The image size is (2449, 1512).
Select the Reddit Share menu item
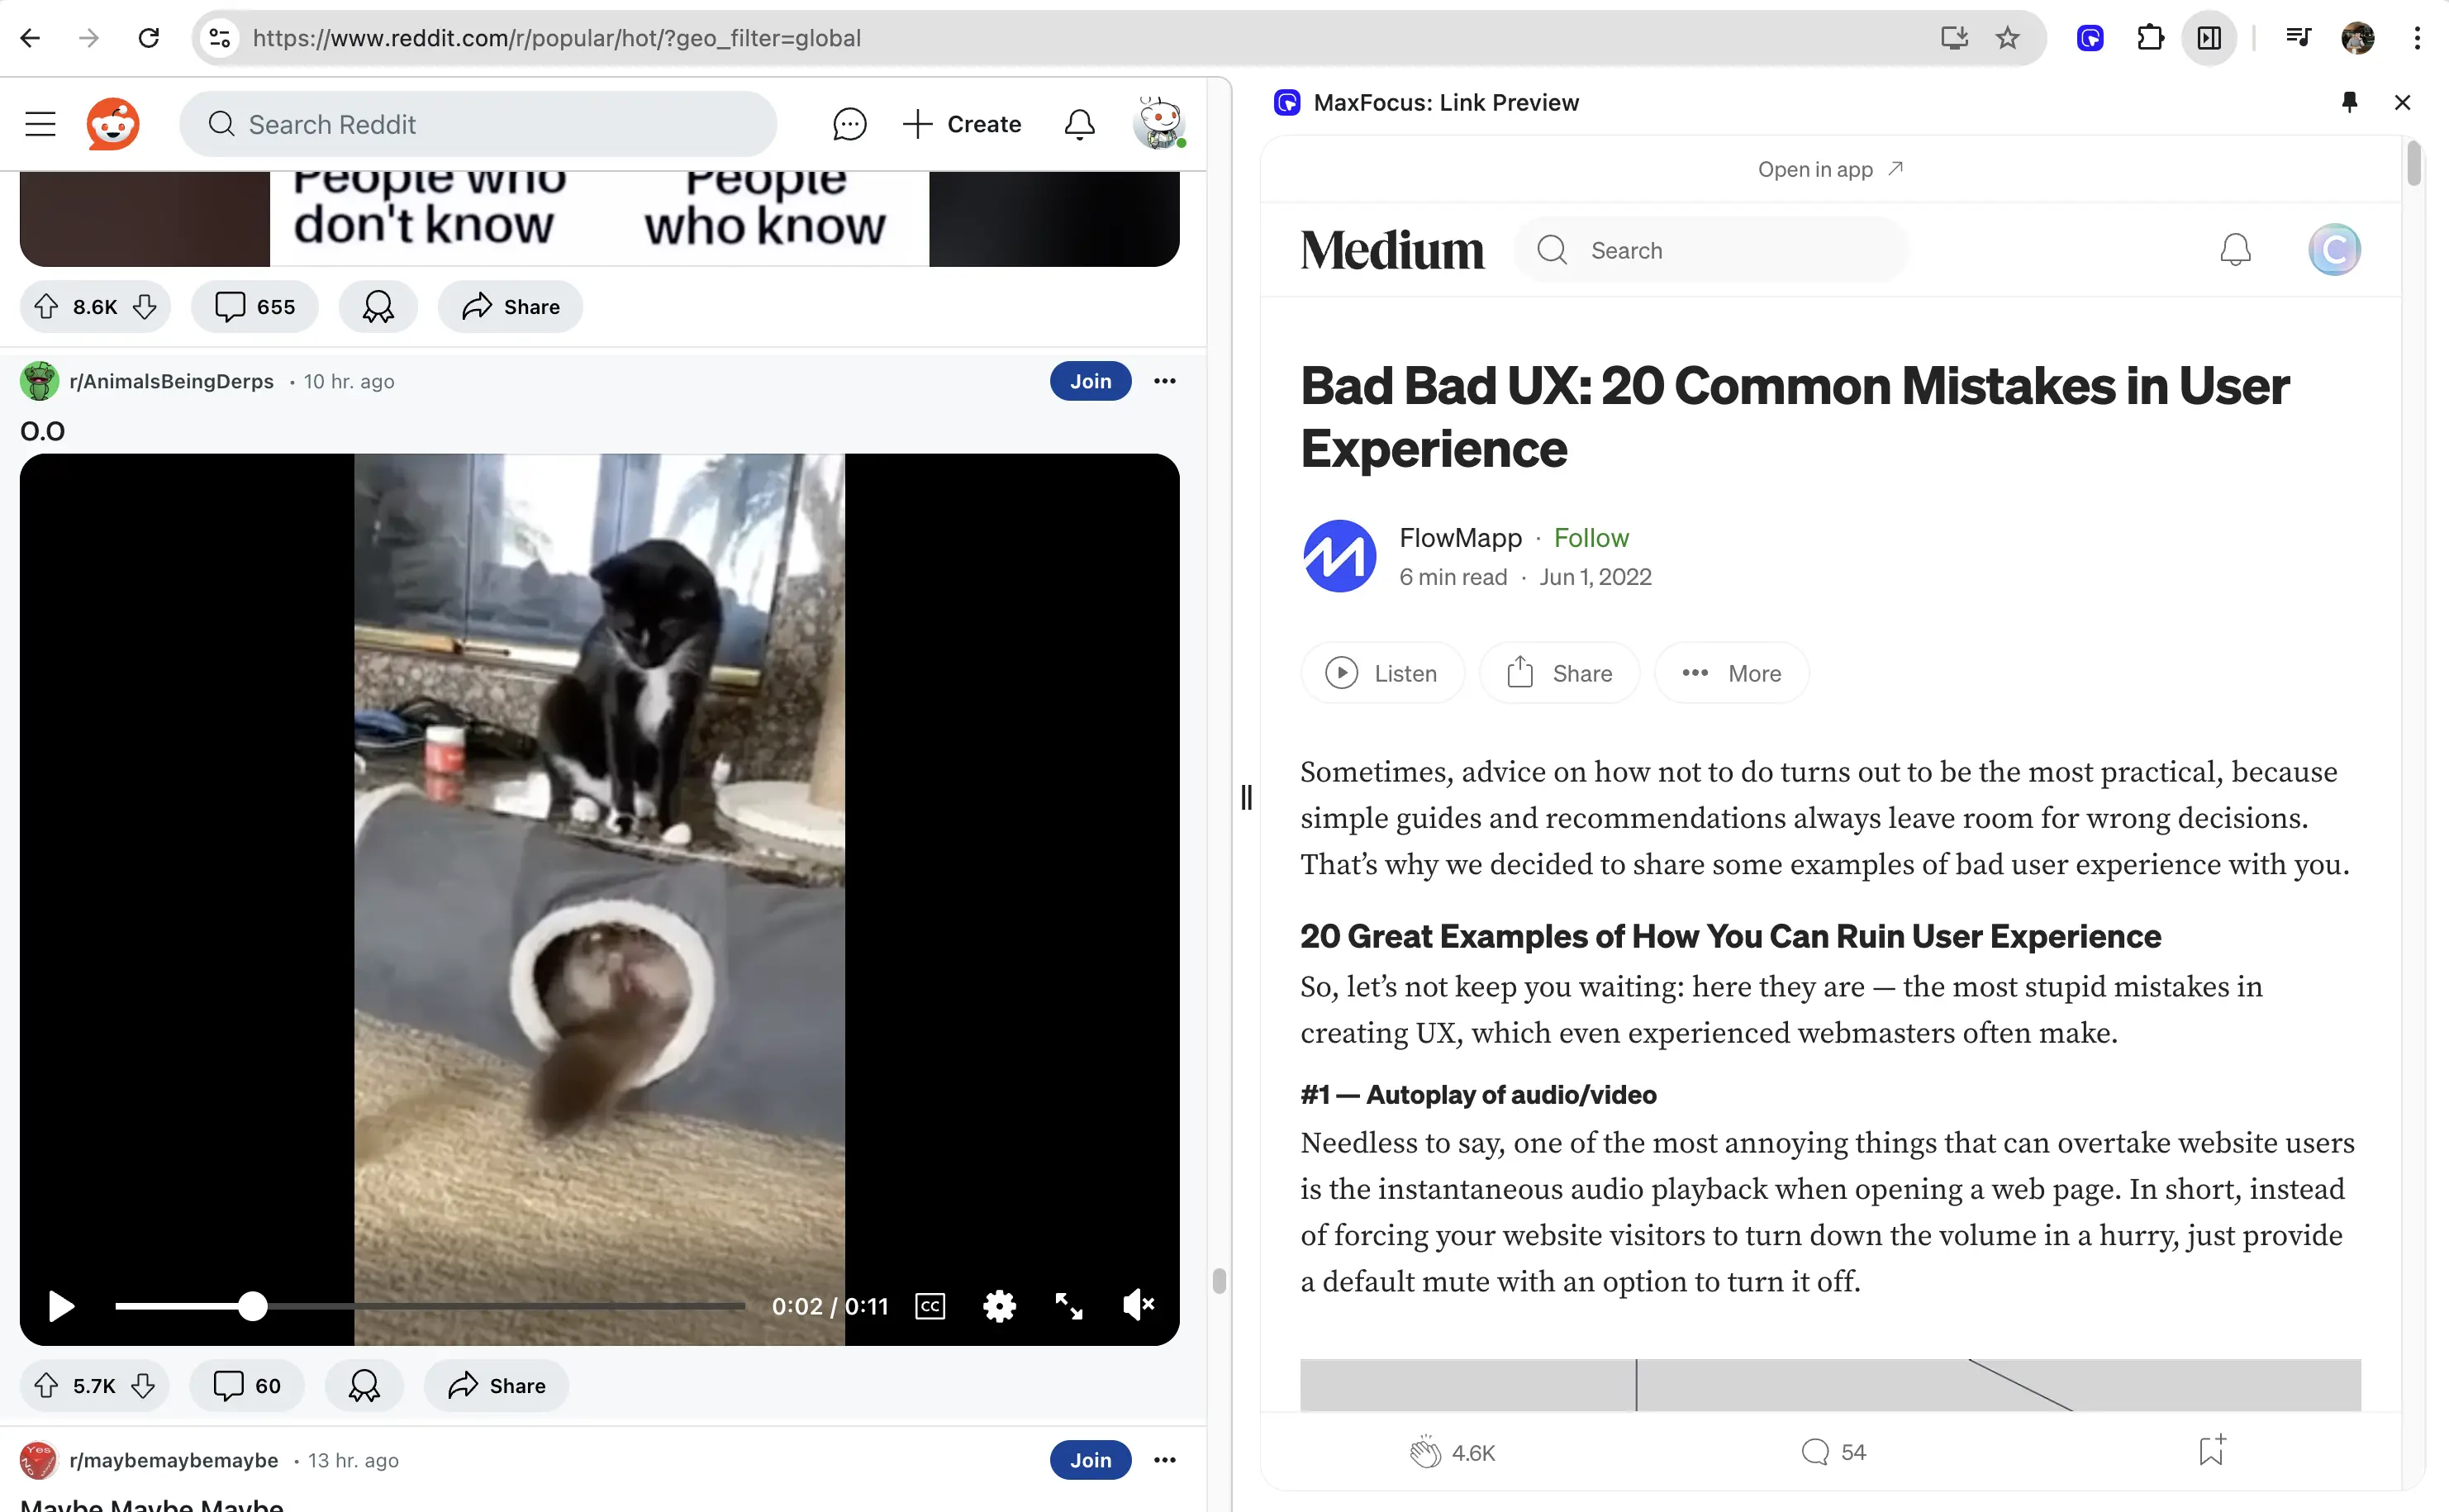pos(507,307)
